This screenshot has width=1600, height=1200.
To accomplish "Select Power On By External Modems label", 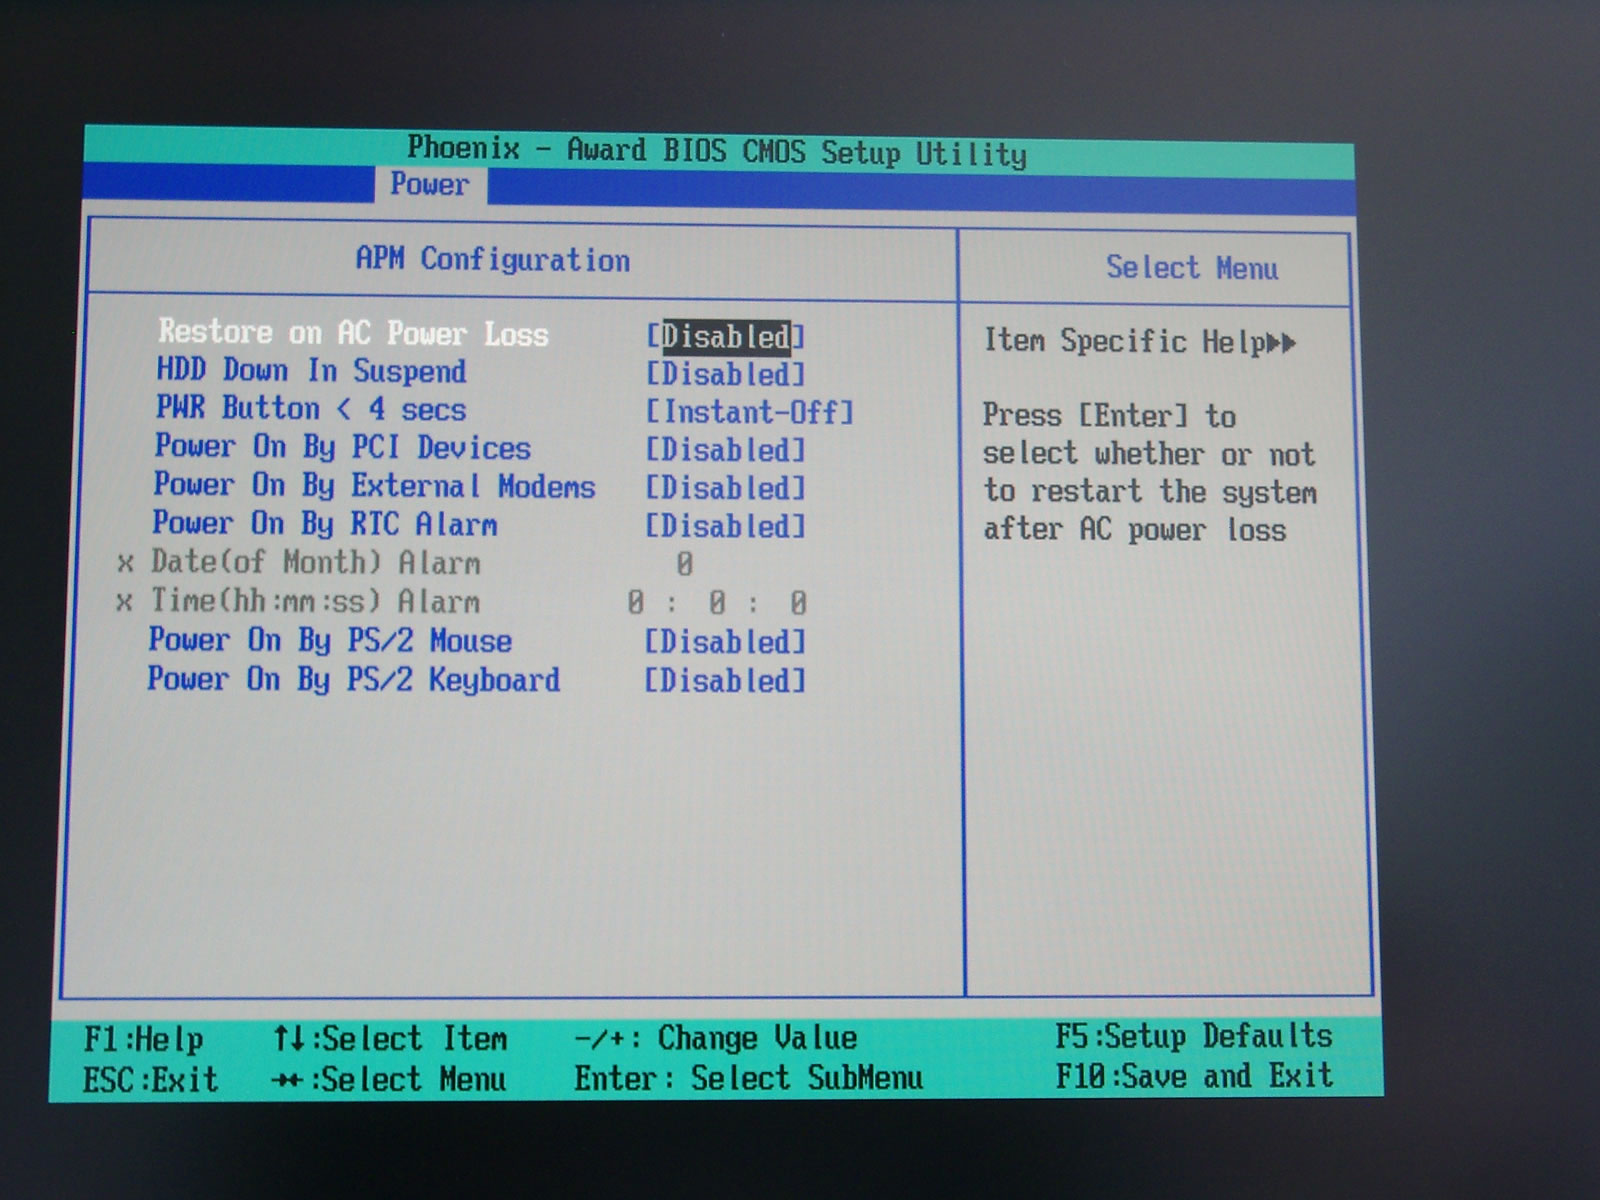I will click(374, 486).
